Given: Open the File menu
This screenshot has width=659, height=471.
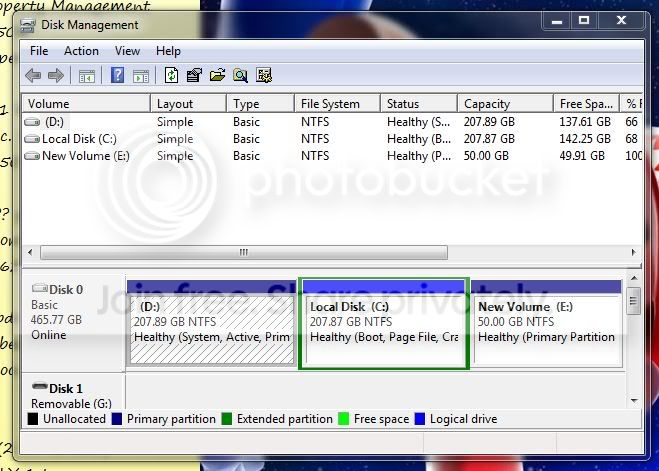Looking at the screenshot, I should pyautogui.click(x=39, y=51).
